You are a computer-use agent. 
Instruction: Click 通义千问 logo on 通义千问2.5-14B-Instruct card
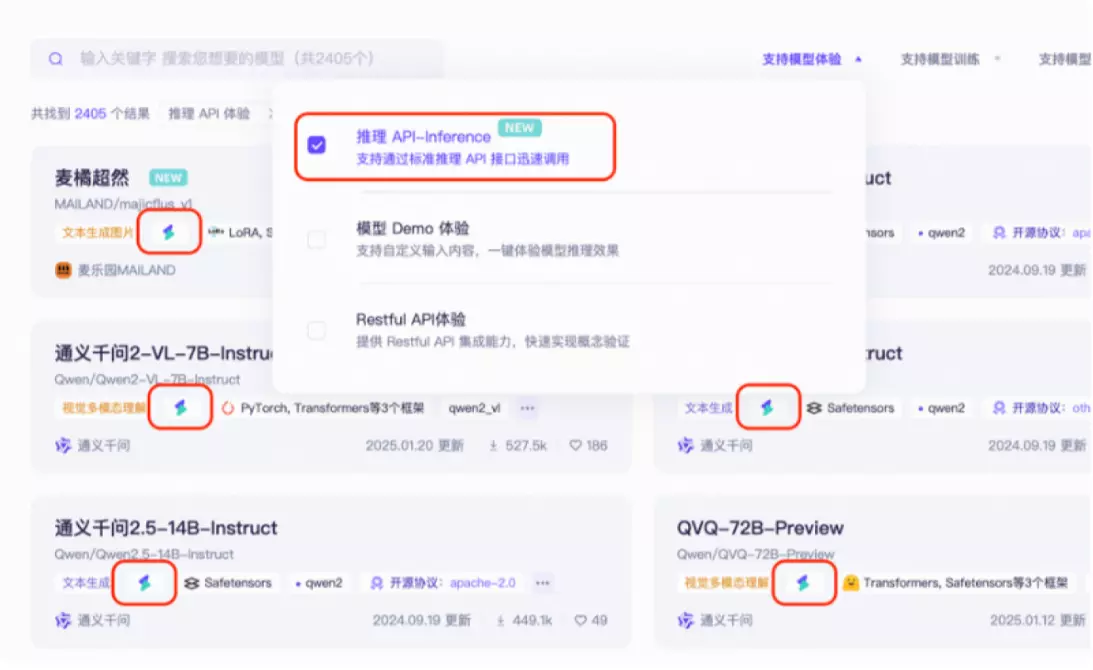coord(63,620)
